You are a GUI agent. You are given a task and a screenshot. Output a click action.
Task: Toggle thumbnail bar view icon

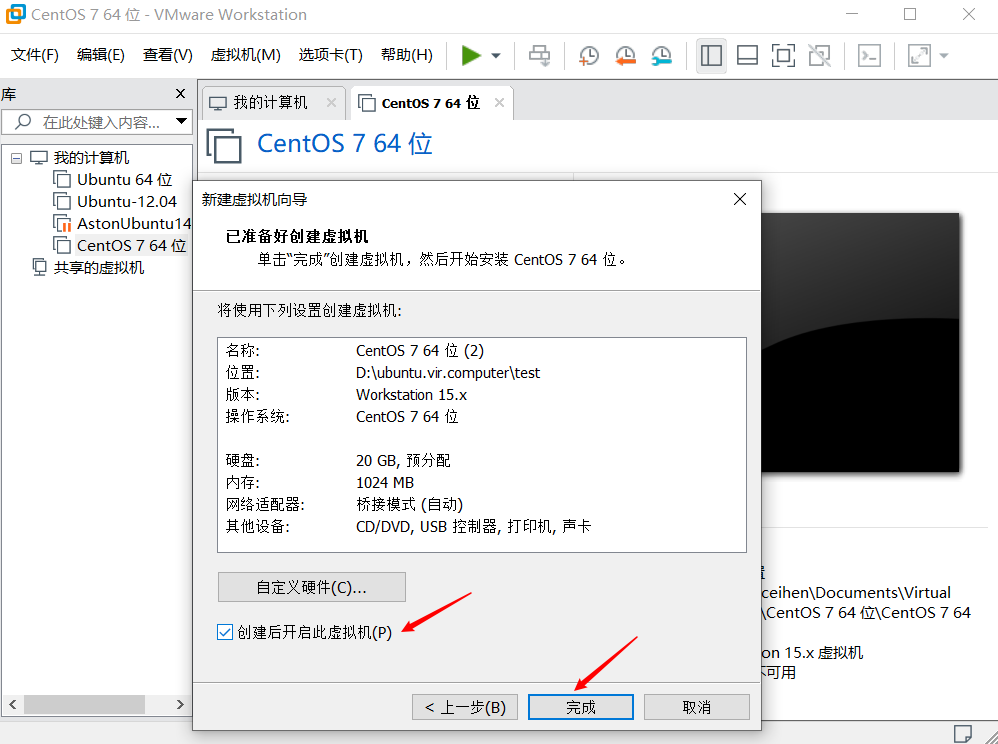(x=747, y=55)
